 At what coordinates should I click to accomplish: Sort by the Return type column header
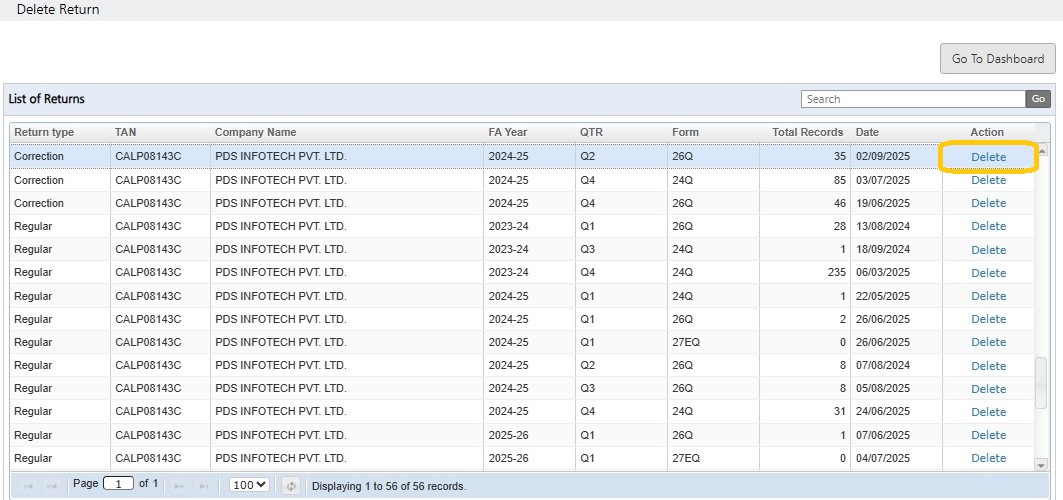click(x=44, y=132)
